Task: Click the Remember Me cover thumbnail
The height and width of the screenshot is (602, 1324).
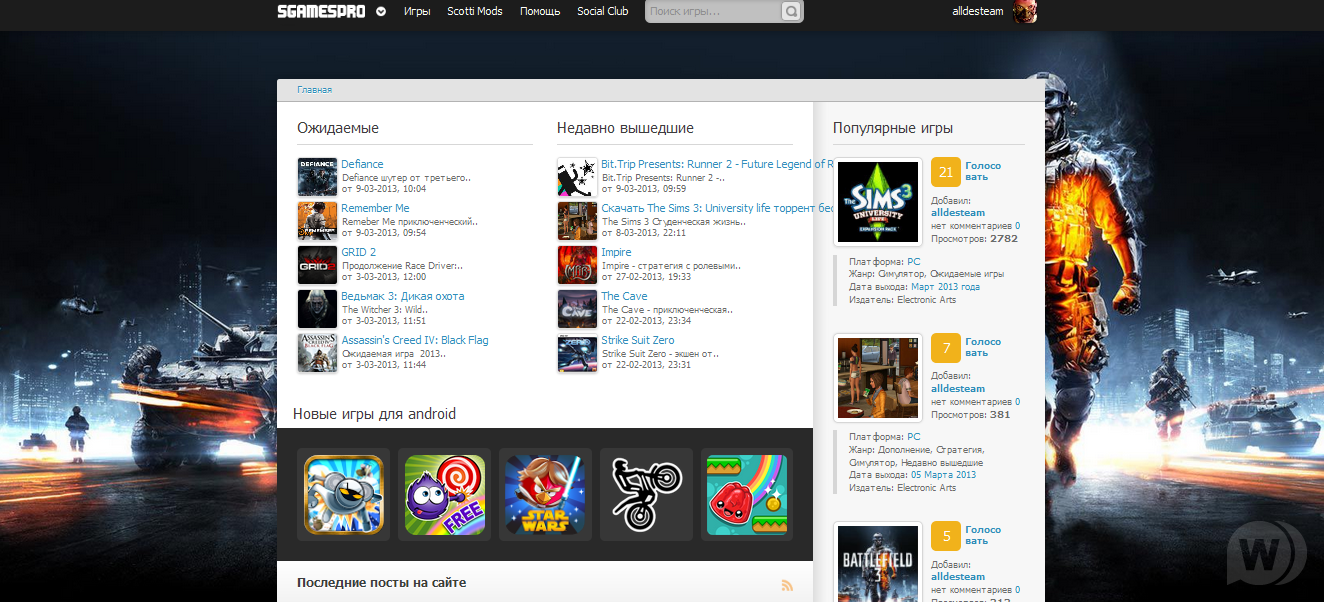Action: pos(317,221)
